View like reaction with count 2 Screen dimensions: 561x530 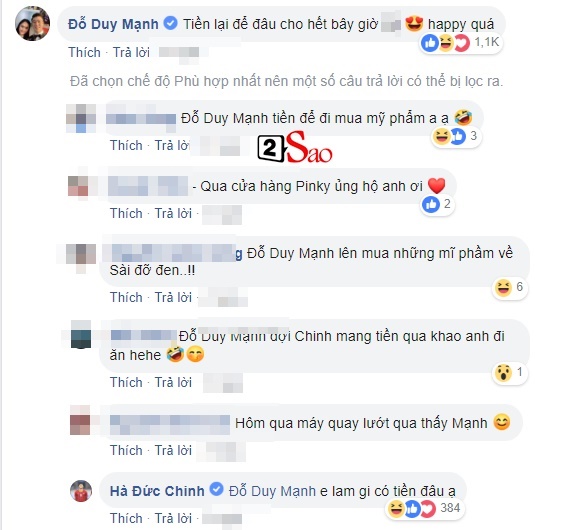tap(437, 204)
